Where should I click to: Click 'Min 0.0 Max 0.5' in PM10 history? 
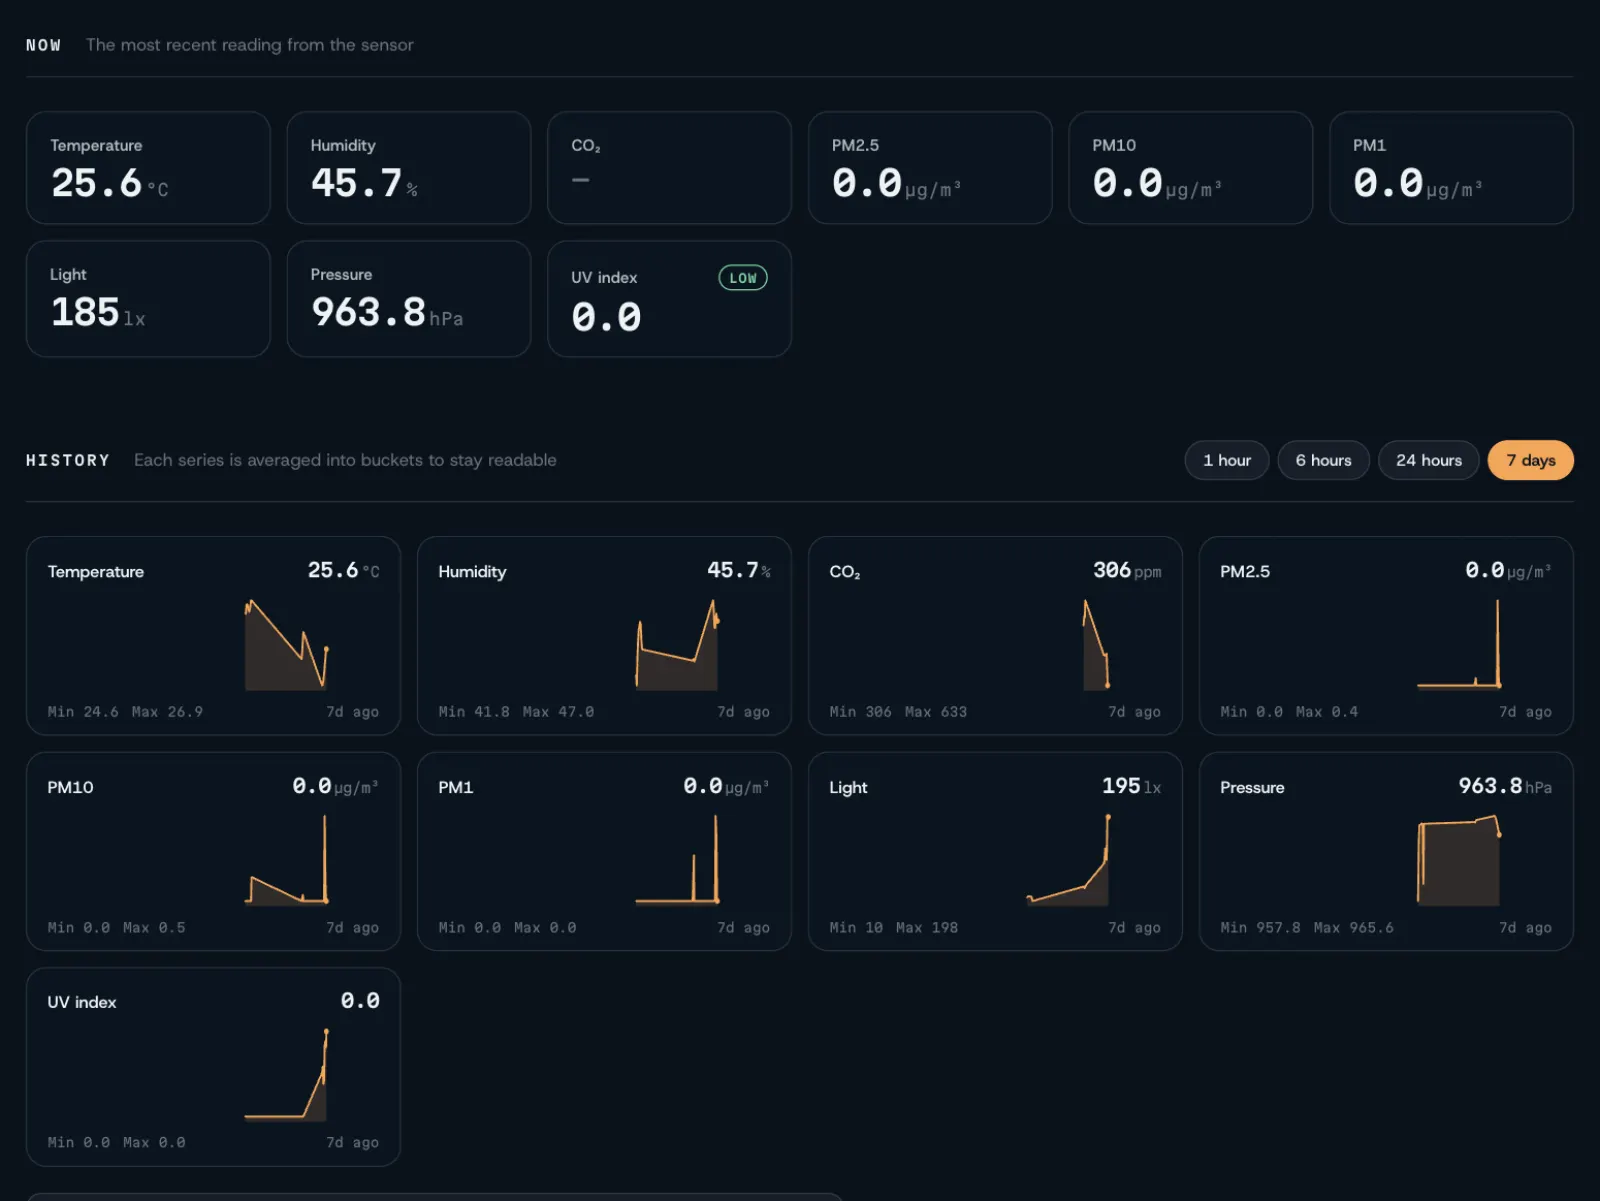point(116,928)
